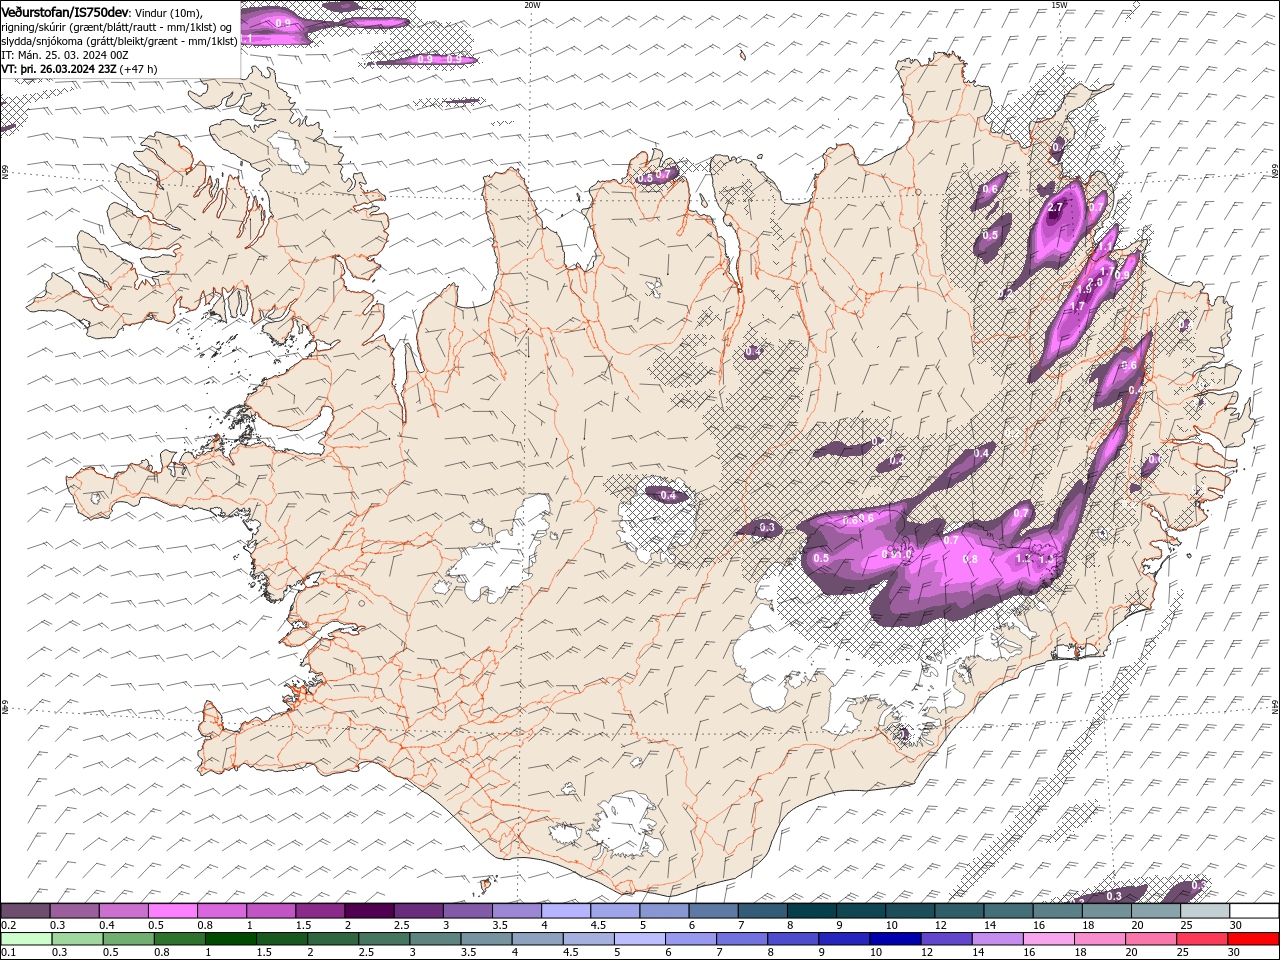Image resolution: width=1280 pixels, height=960 pixels.
Task: Pick the bright red 30 swatch in lower legend
Action: (1253, 939)
